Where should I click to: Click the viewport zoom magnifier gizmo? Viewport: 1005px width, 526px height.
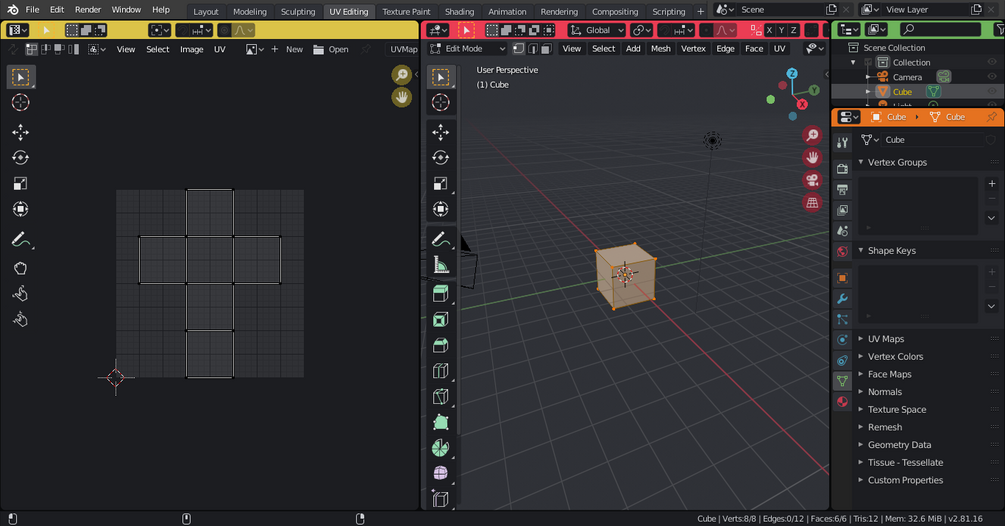coord(812,135)
